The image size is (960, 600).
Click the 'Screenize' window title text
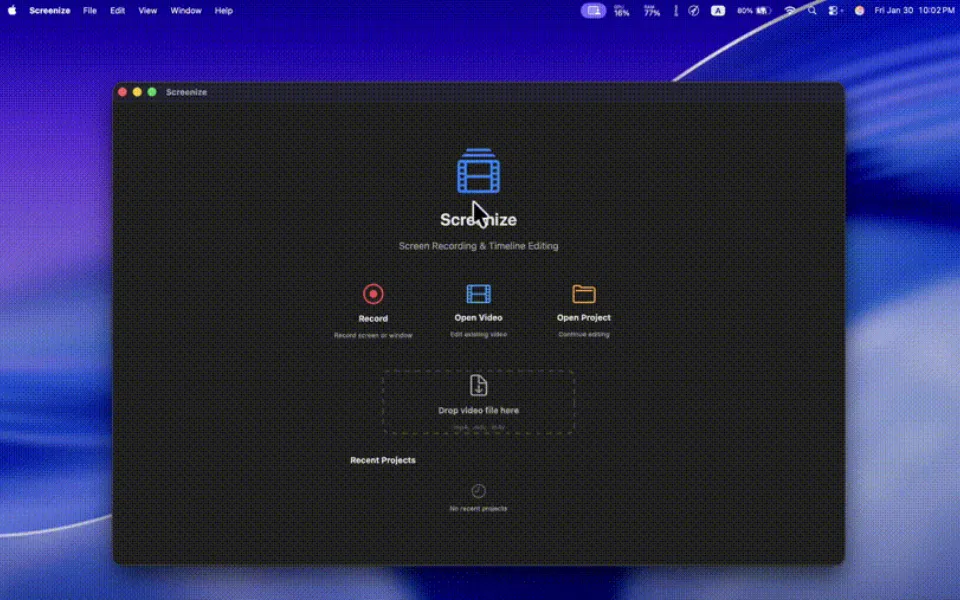point(186,92)
